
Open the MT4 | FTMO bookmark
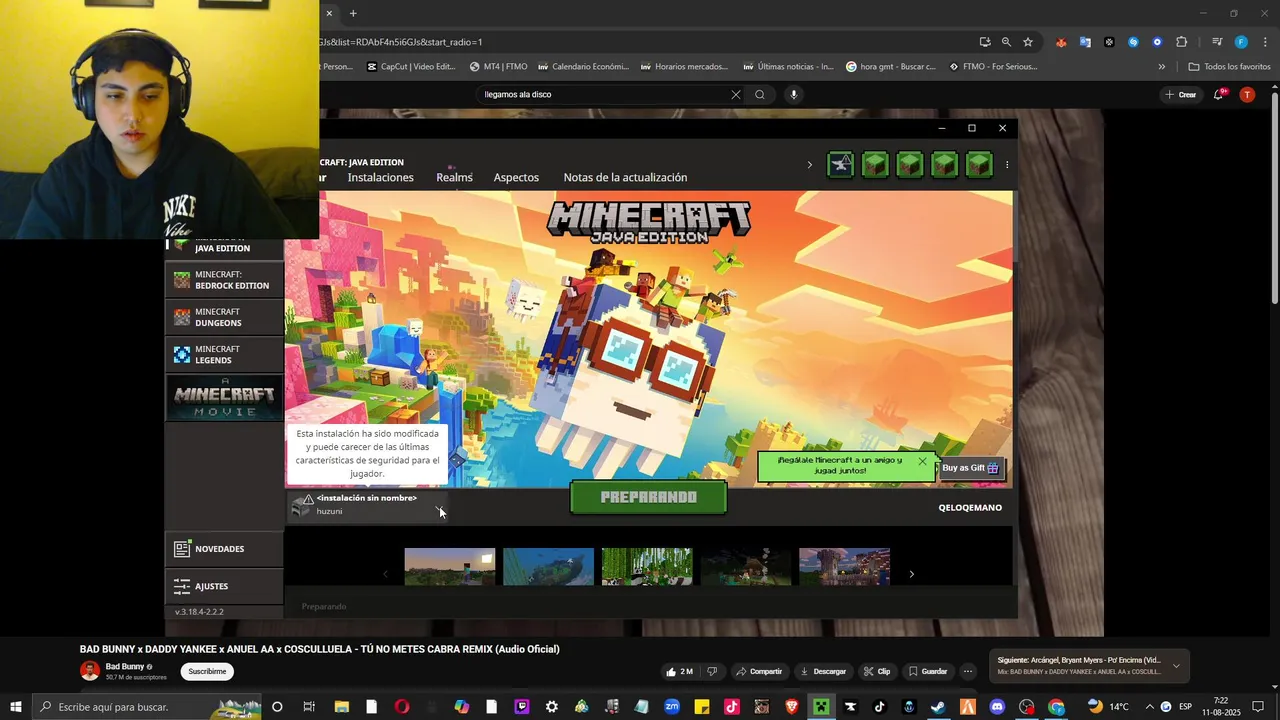click(498, 67)
